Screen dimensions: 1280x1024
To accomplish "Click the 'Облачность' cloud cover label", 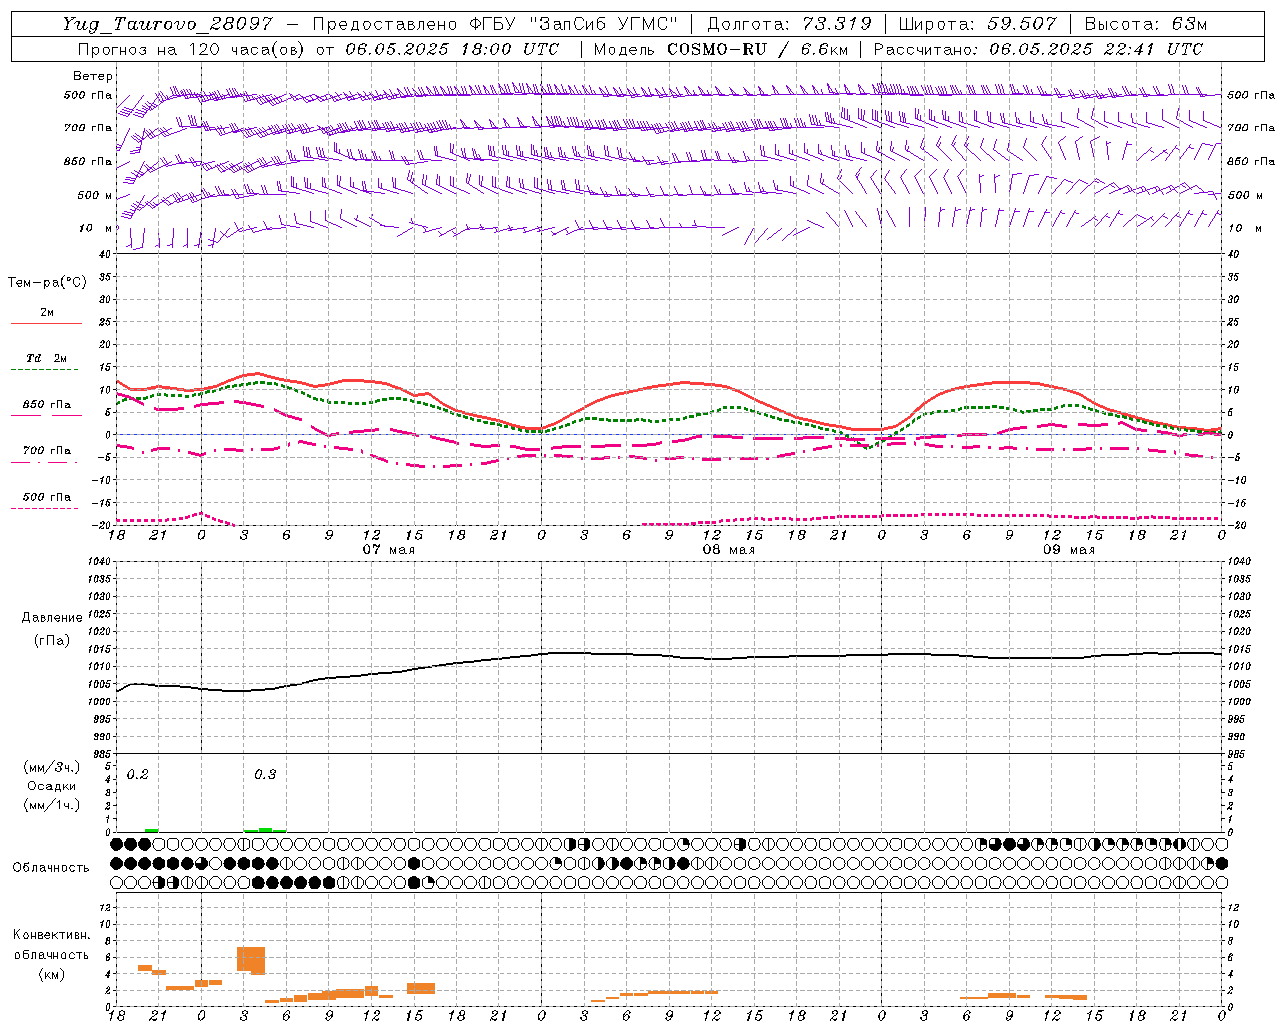I will (51, 868).
